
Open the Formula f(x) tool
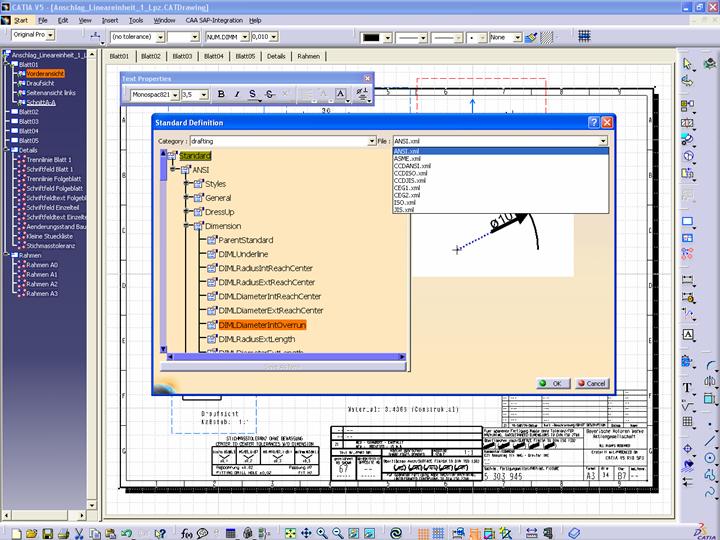coord(186,533)
